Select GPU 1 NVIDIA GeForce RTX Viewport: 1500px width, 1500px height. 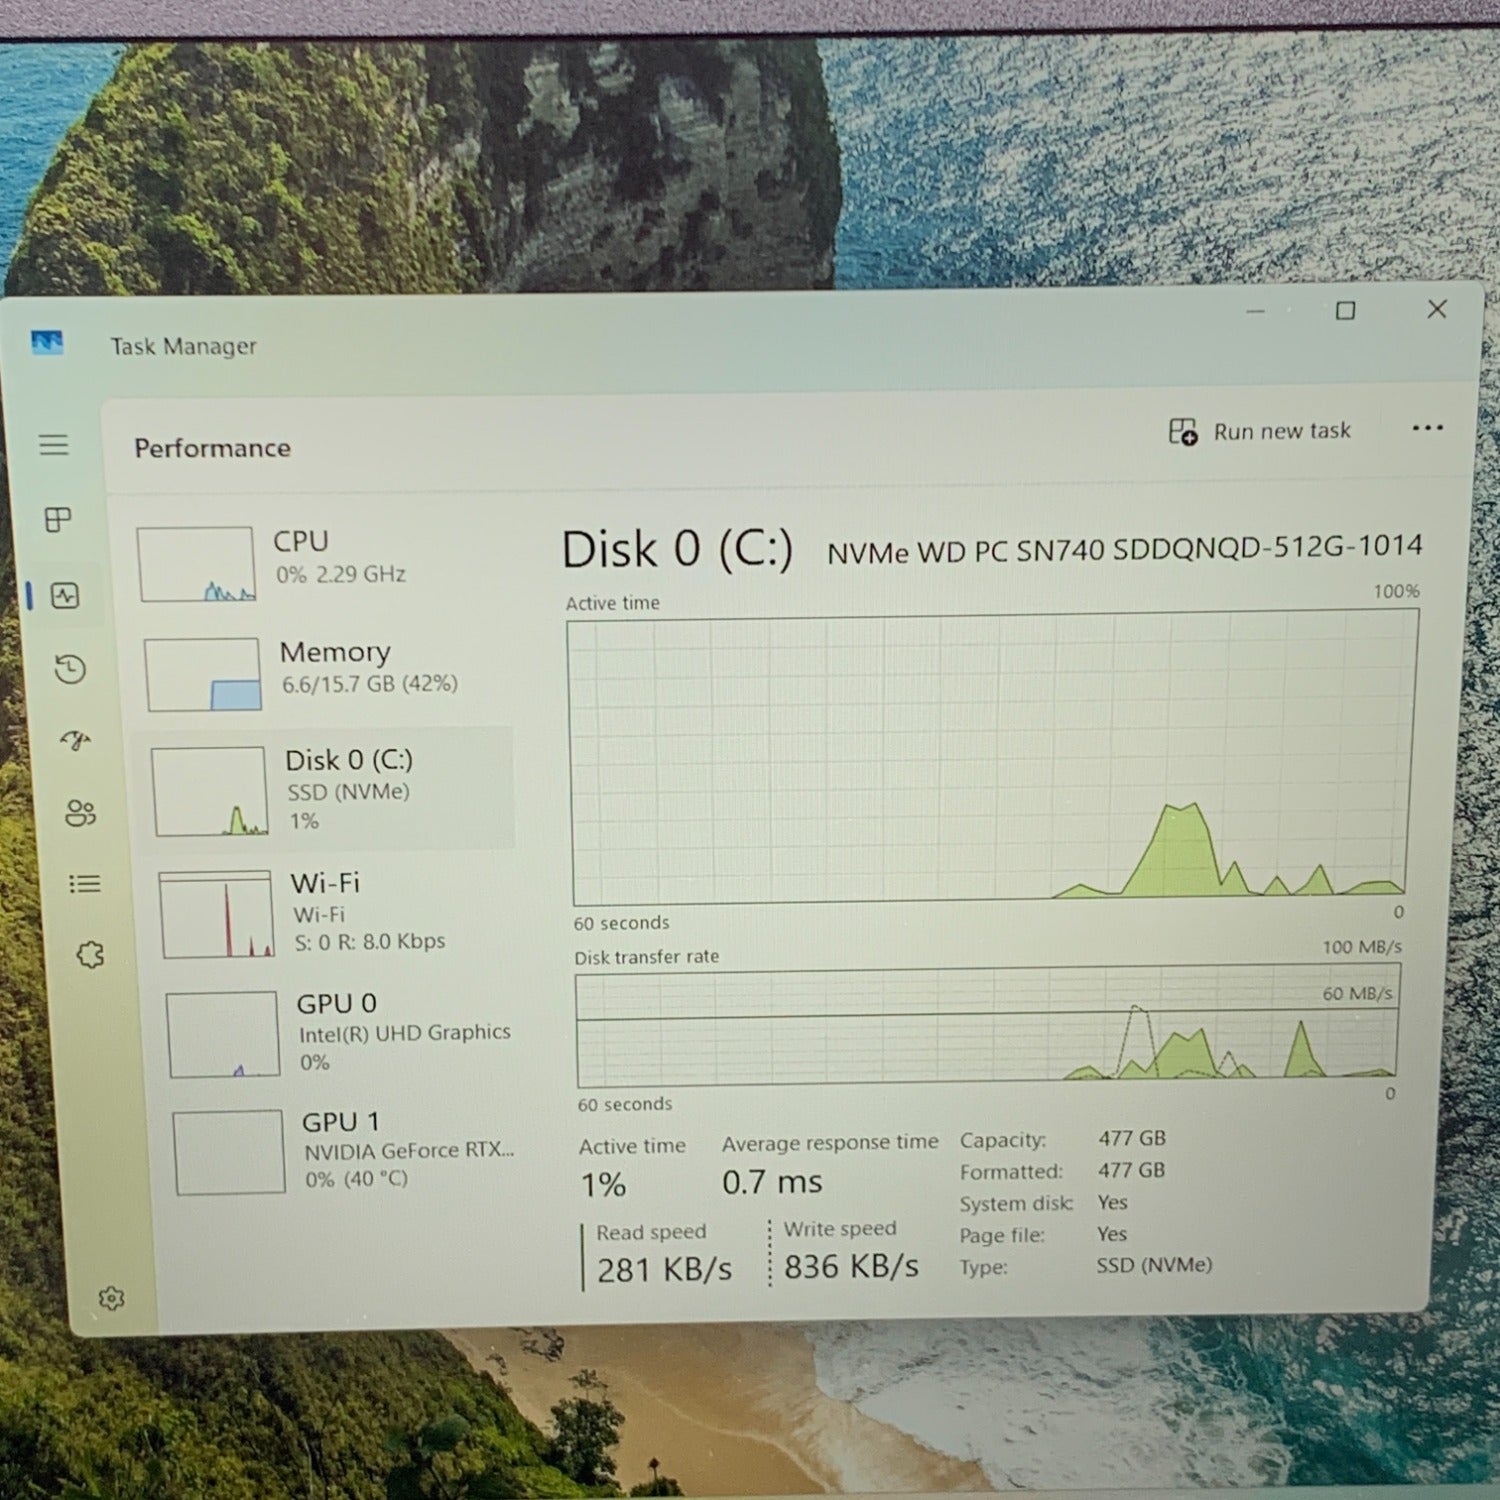345,1150
